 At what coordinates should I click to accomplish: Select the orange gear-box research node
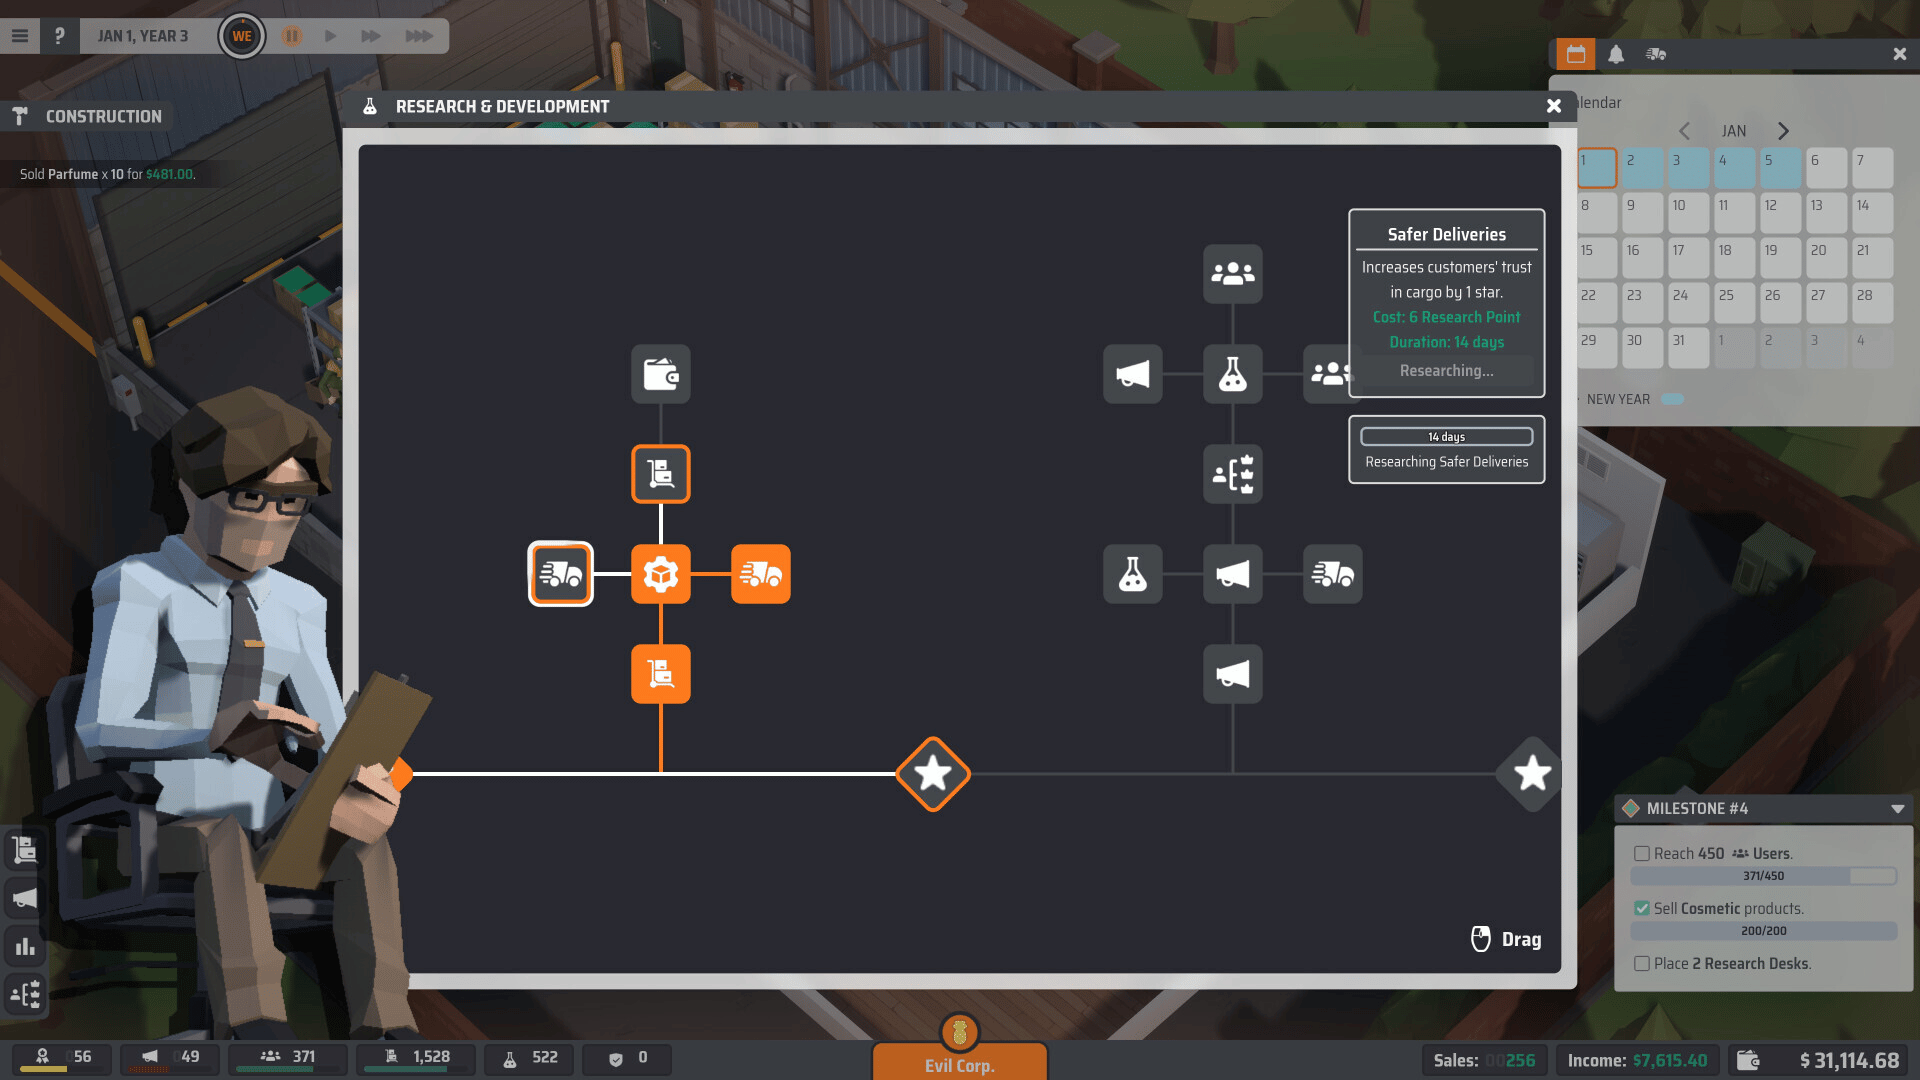coord(660,574)
